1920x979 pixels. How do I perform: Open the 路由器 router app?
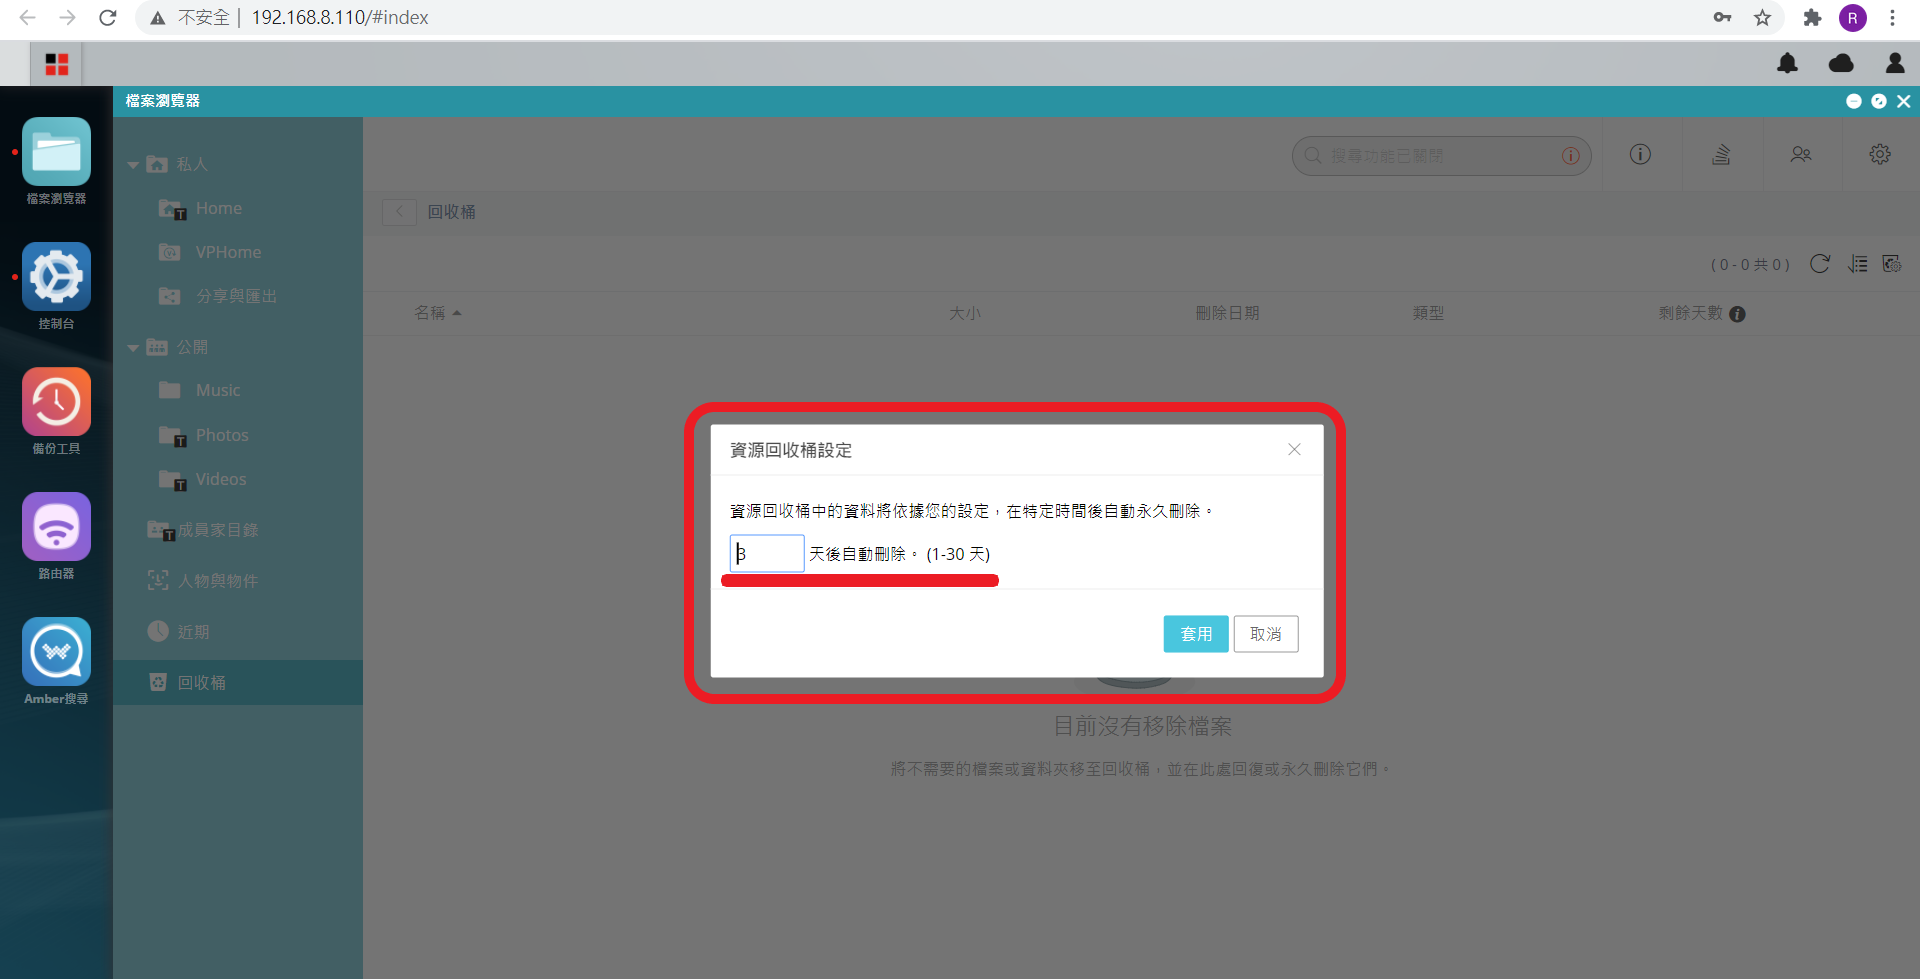tap(56, 527)
